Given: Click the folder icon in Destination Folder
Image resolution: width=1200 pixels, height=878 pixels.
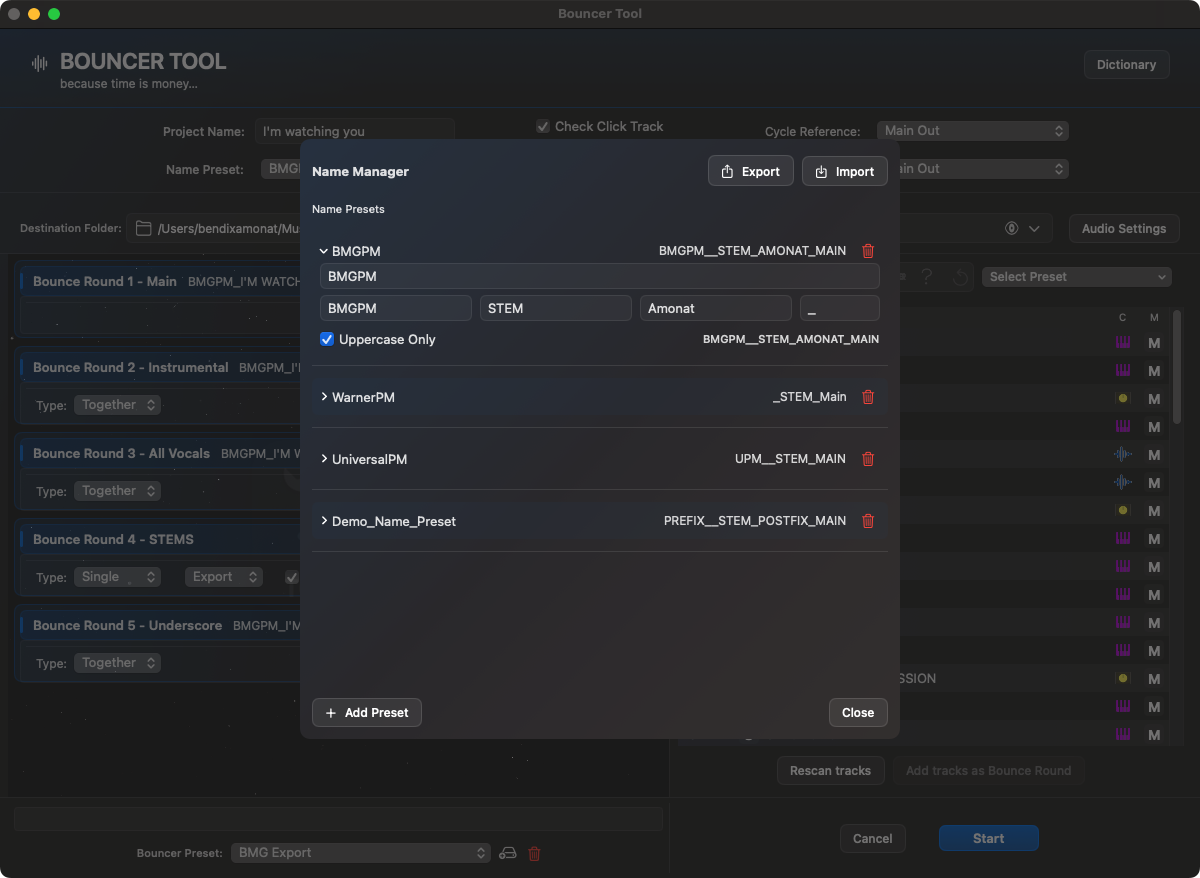Looking at the screenshot, I should click(143, 229).
